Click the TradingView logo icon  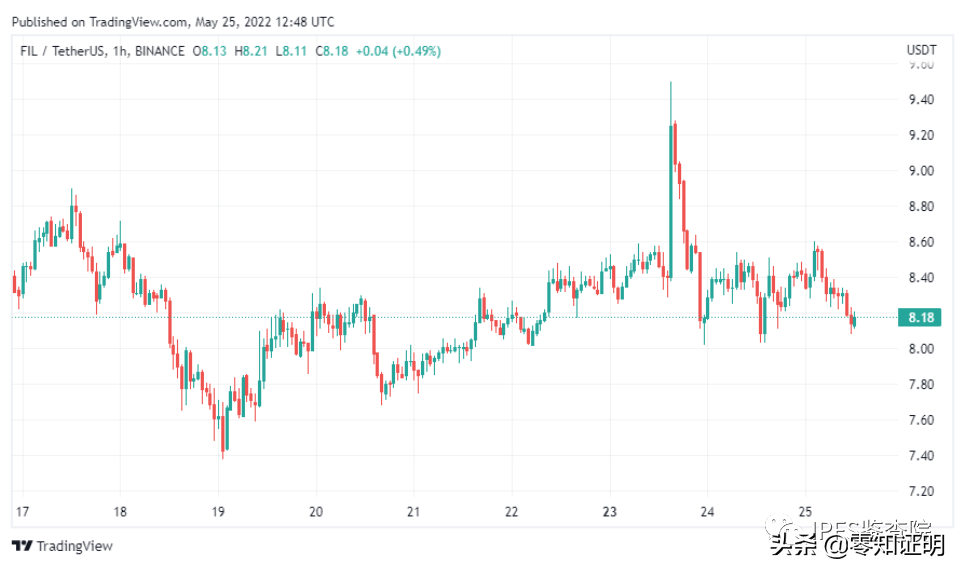point(22,546)
